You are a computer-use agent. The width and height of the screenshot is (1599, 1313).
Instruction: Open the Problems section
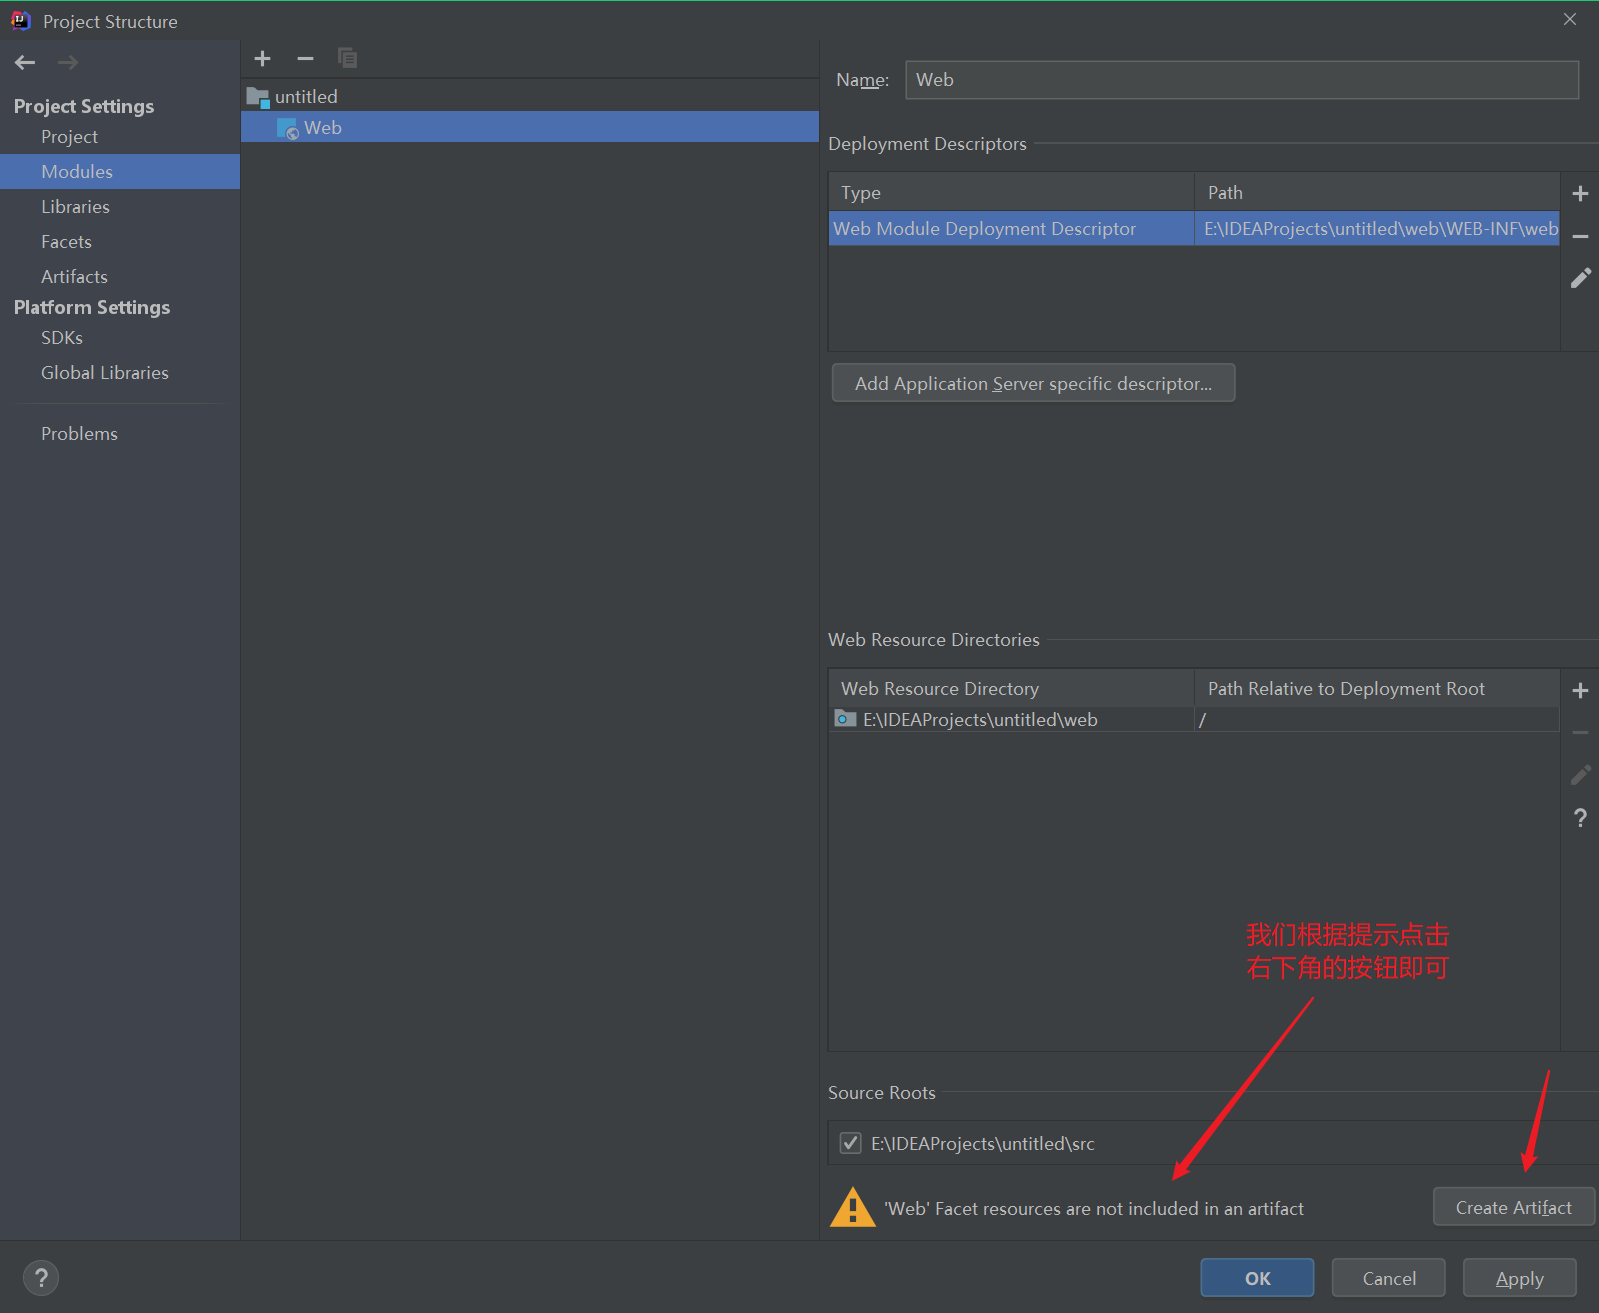pyautogui.click(x=79, y=434)
